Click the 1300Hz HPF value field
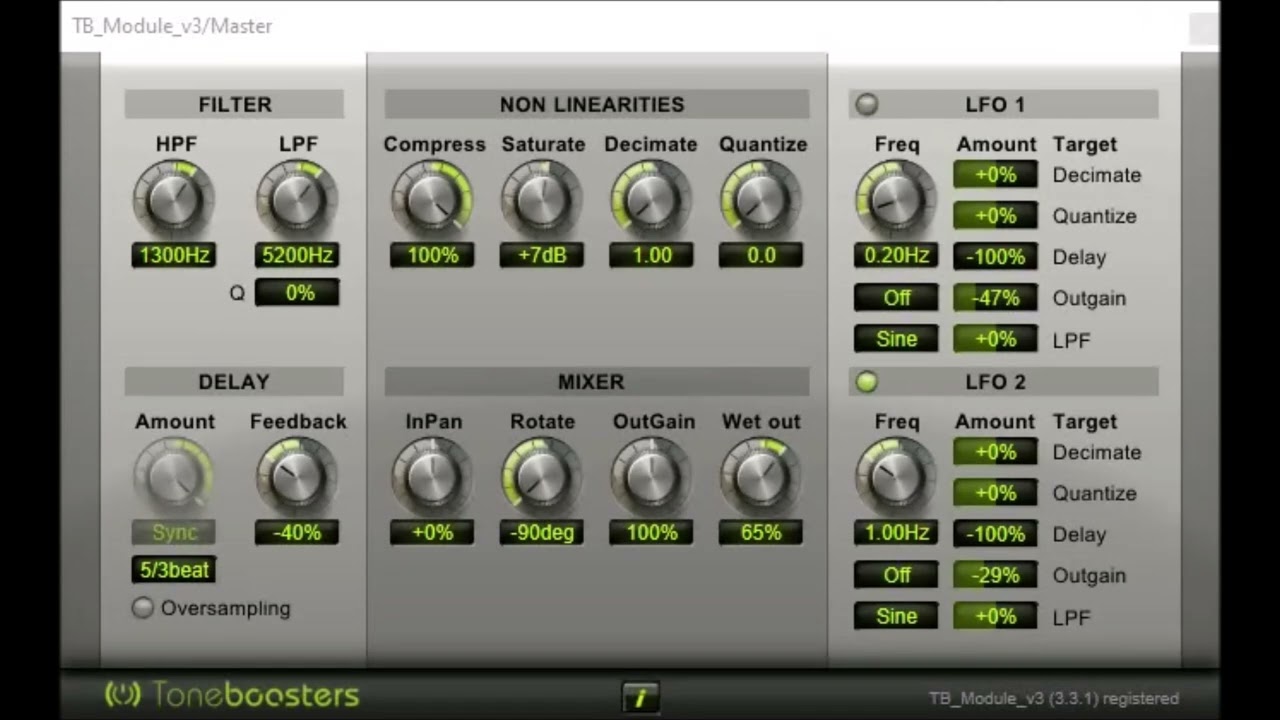This screenshot has width=1280, height=720. click(x=174, y=255)
